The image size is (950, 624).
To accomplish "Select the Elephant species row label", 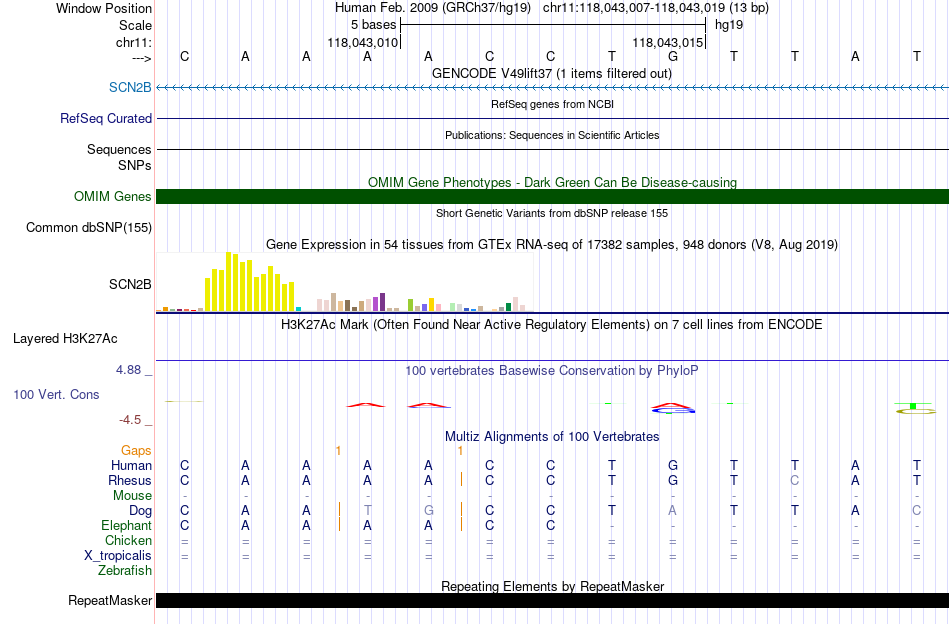I will pyautogui.click(x=127, y=525).
